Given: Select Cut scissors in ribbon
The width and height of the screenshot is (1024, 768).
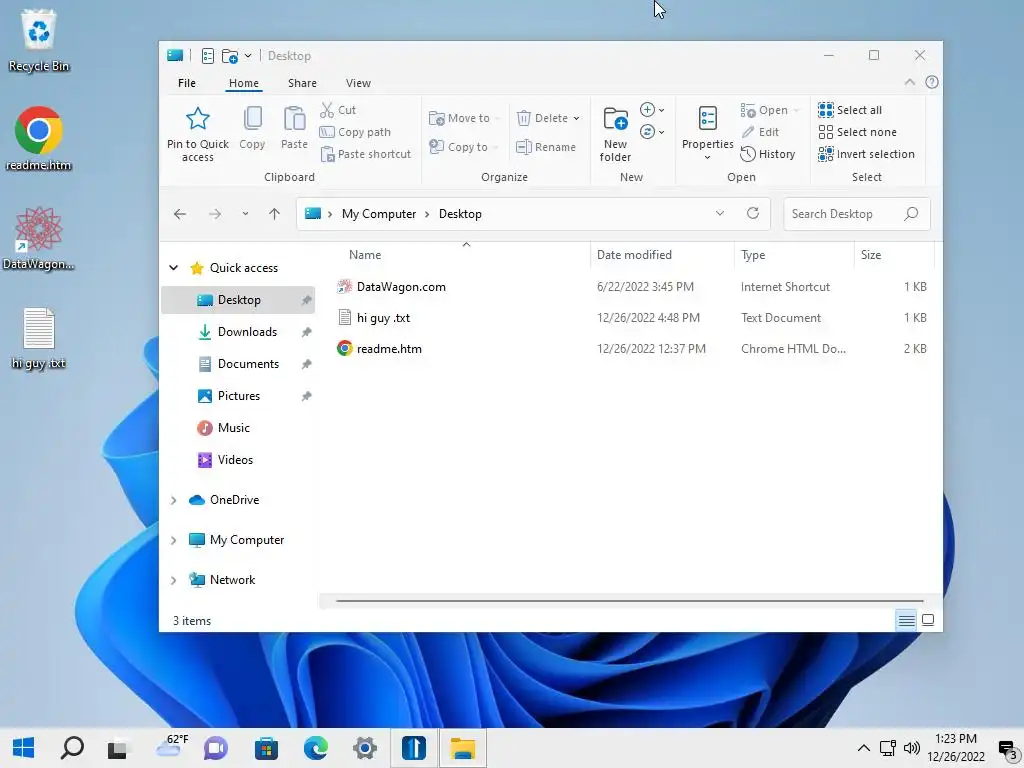Looking at the screenshot, I should [x=338, y=110].
